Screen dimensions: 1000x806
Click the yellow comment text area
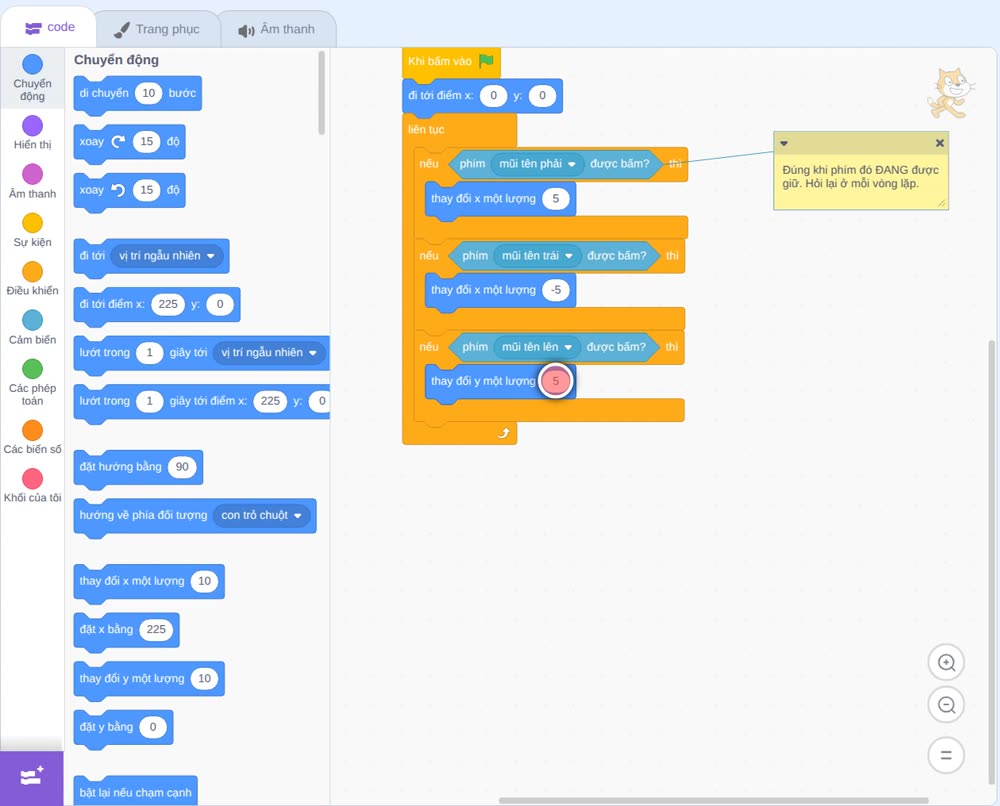tap(860, 177)
